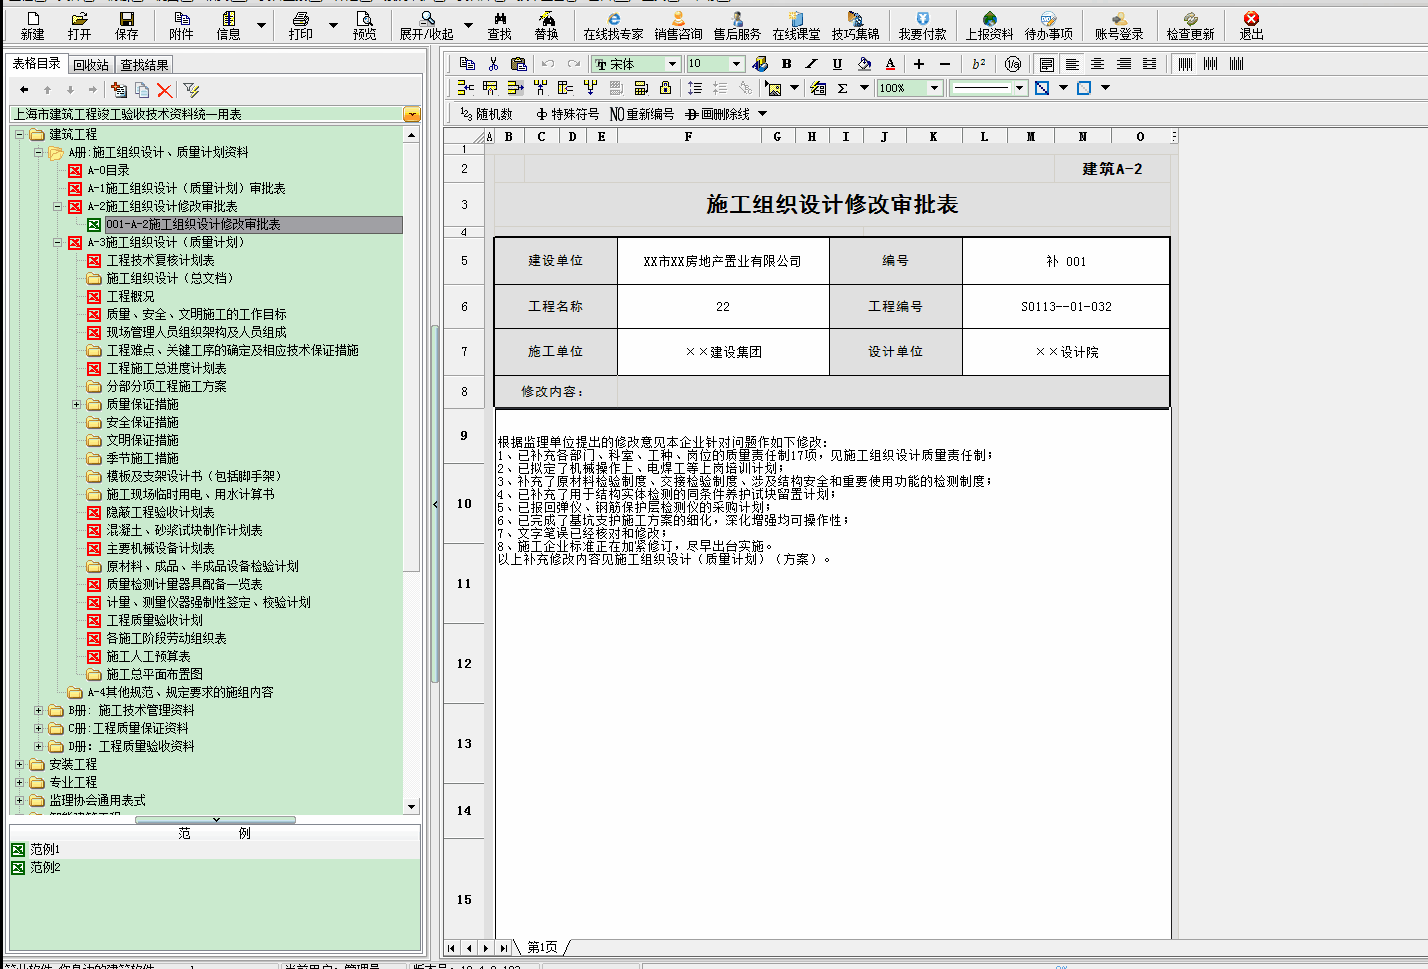Click the 上报资料 upload materials icon
The image size is (1428, 969).
point(990,25)
